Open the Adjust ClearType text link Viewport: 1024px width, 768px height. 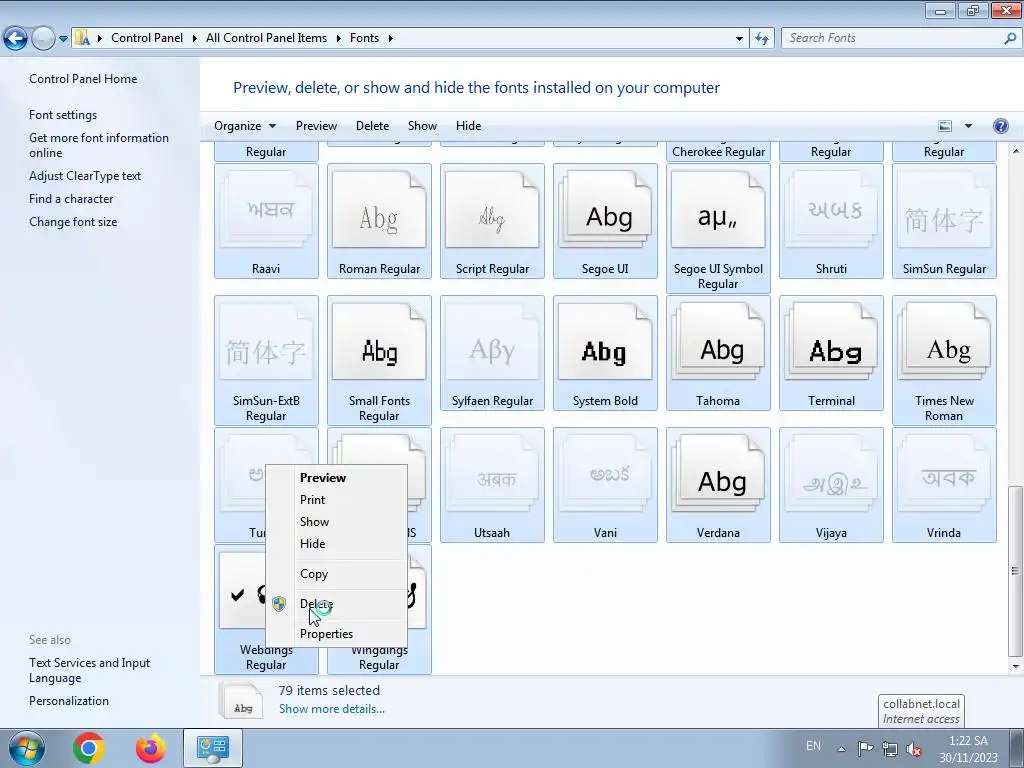85,176
